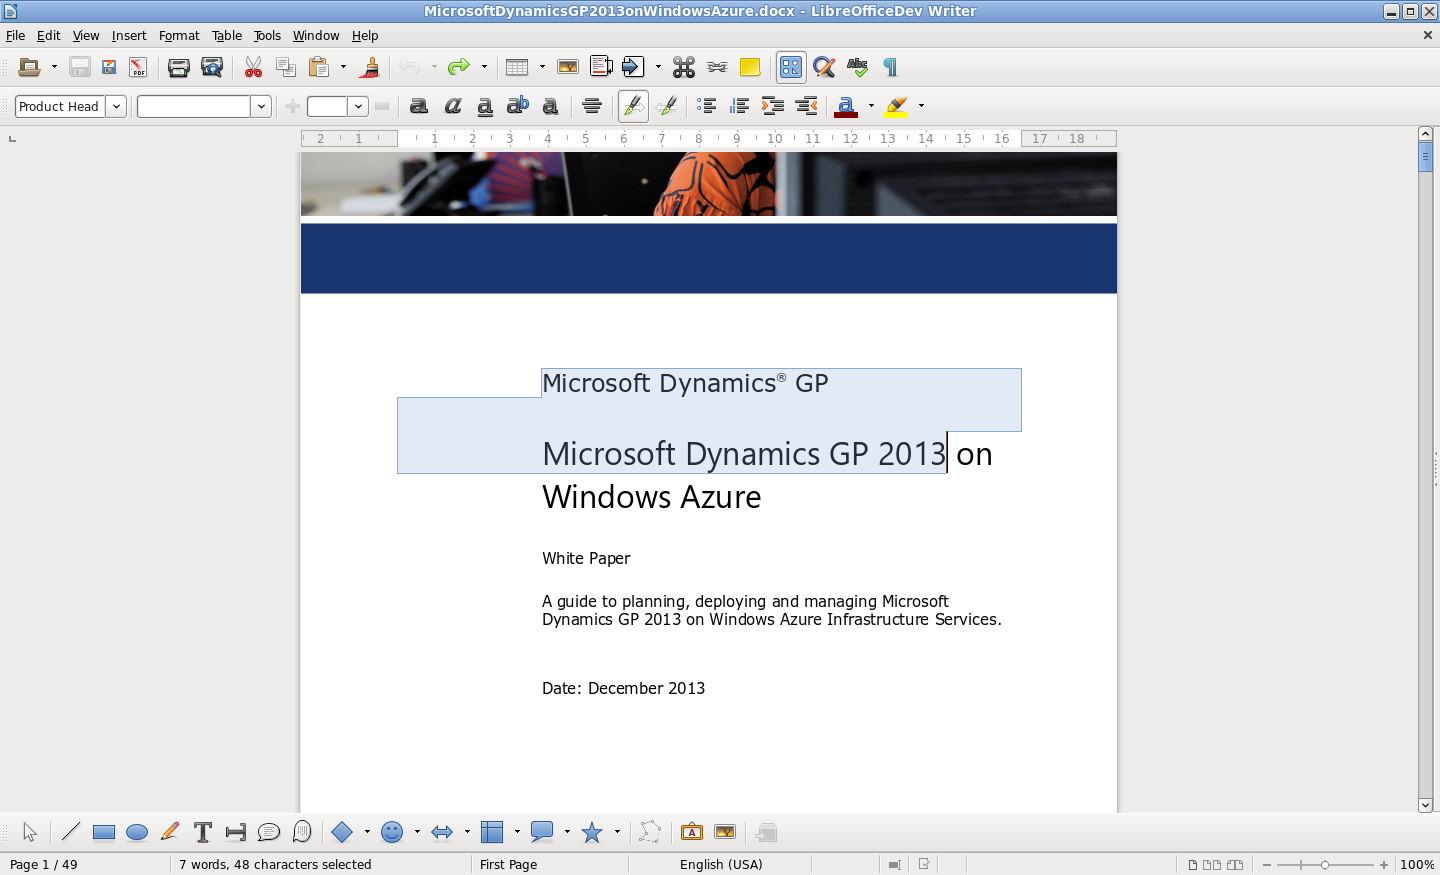Open the font size dropdown list
This screenshot has height=875, width=1440.
(x=358, y=106)
